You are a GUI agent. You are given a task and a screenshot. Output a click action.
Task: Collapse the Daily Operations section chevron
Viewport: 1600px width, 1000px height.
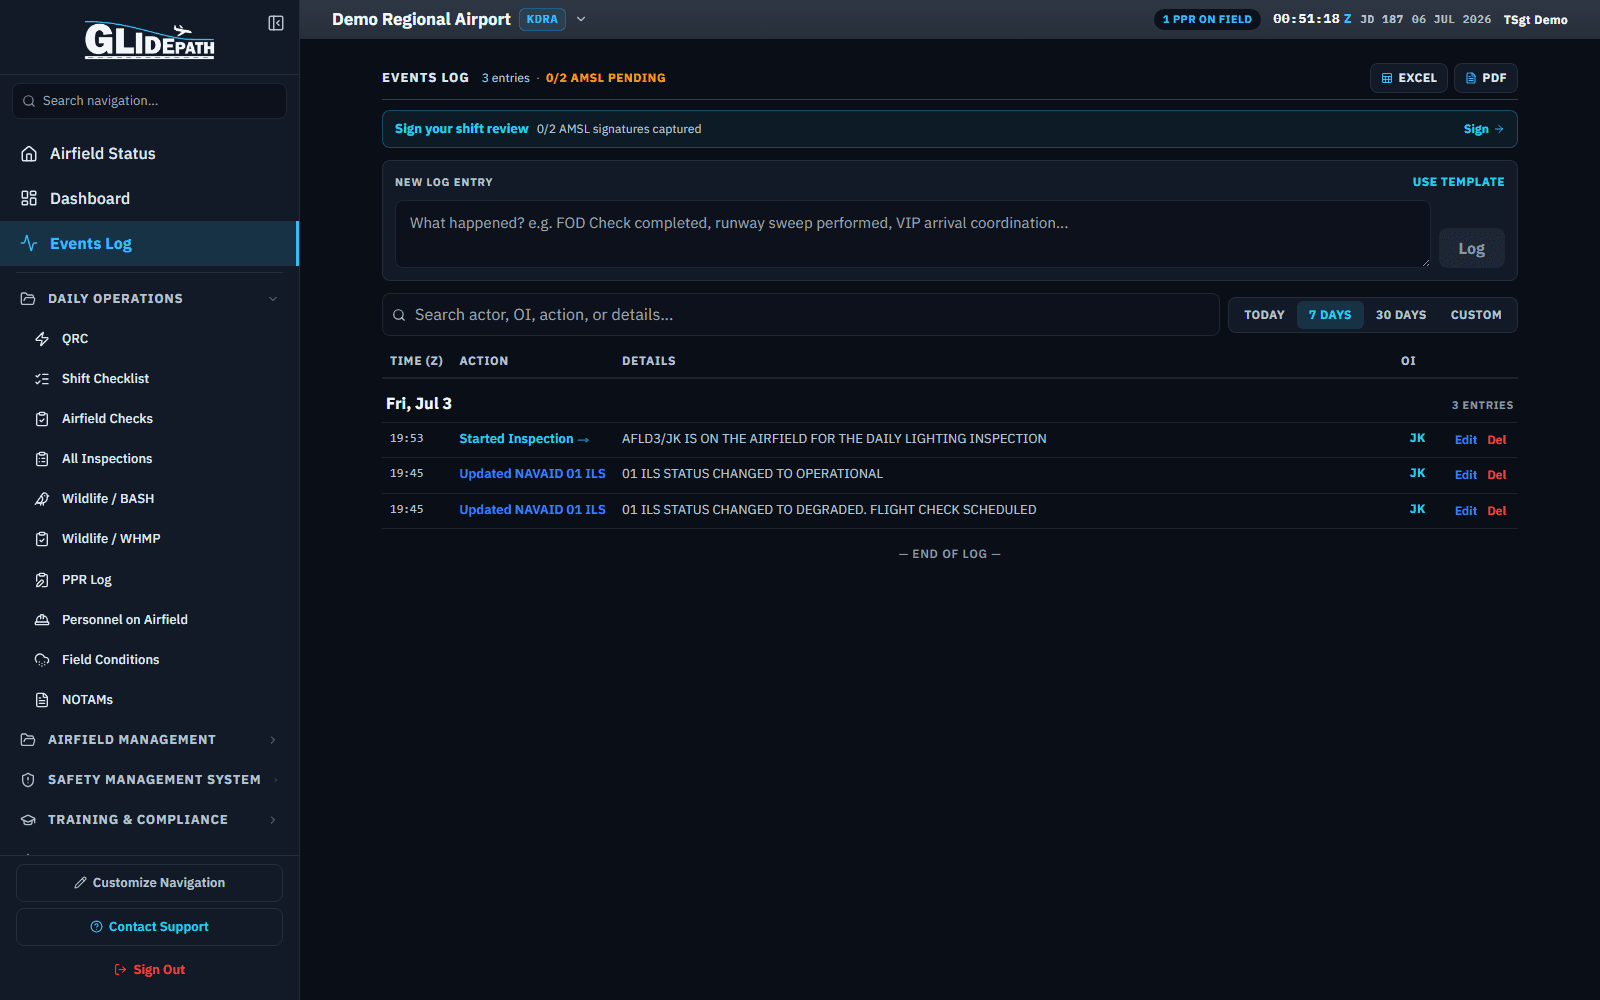[x=273, y=299]
